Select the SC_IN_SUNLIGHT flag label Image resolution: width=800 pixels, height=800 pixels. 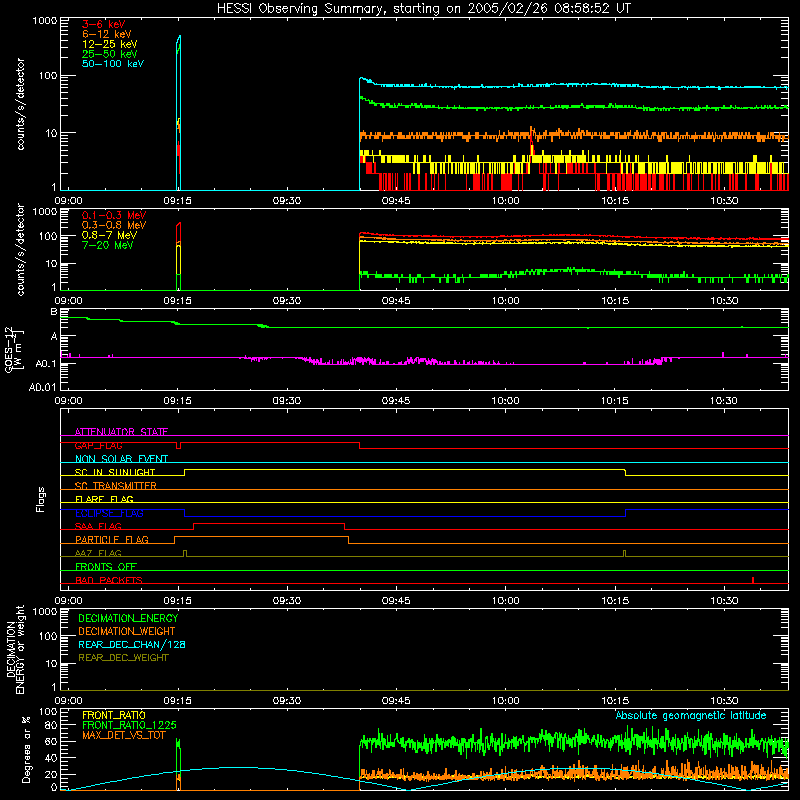point(115,472)
